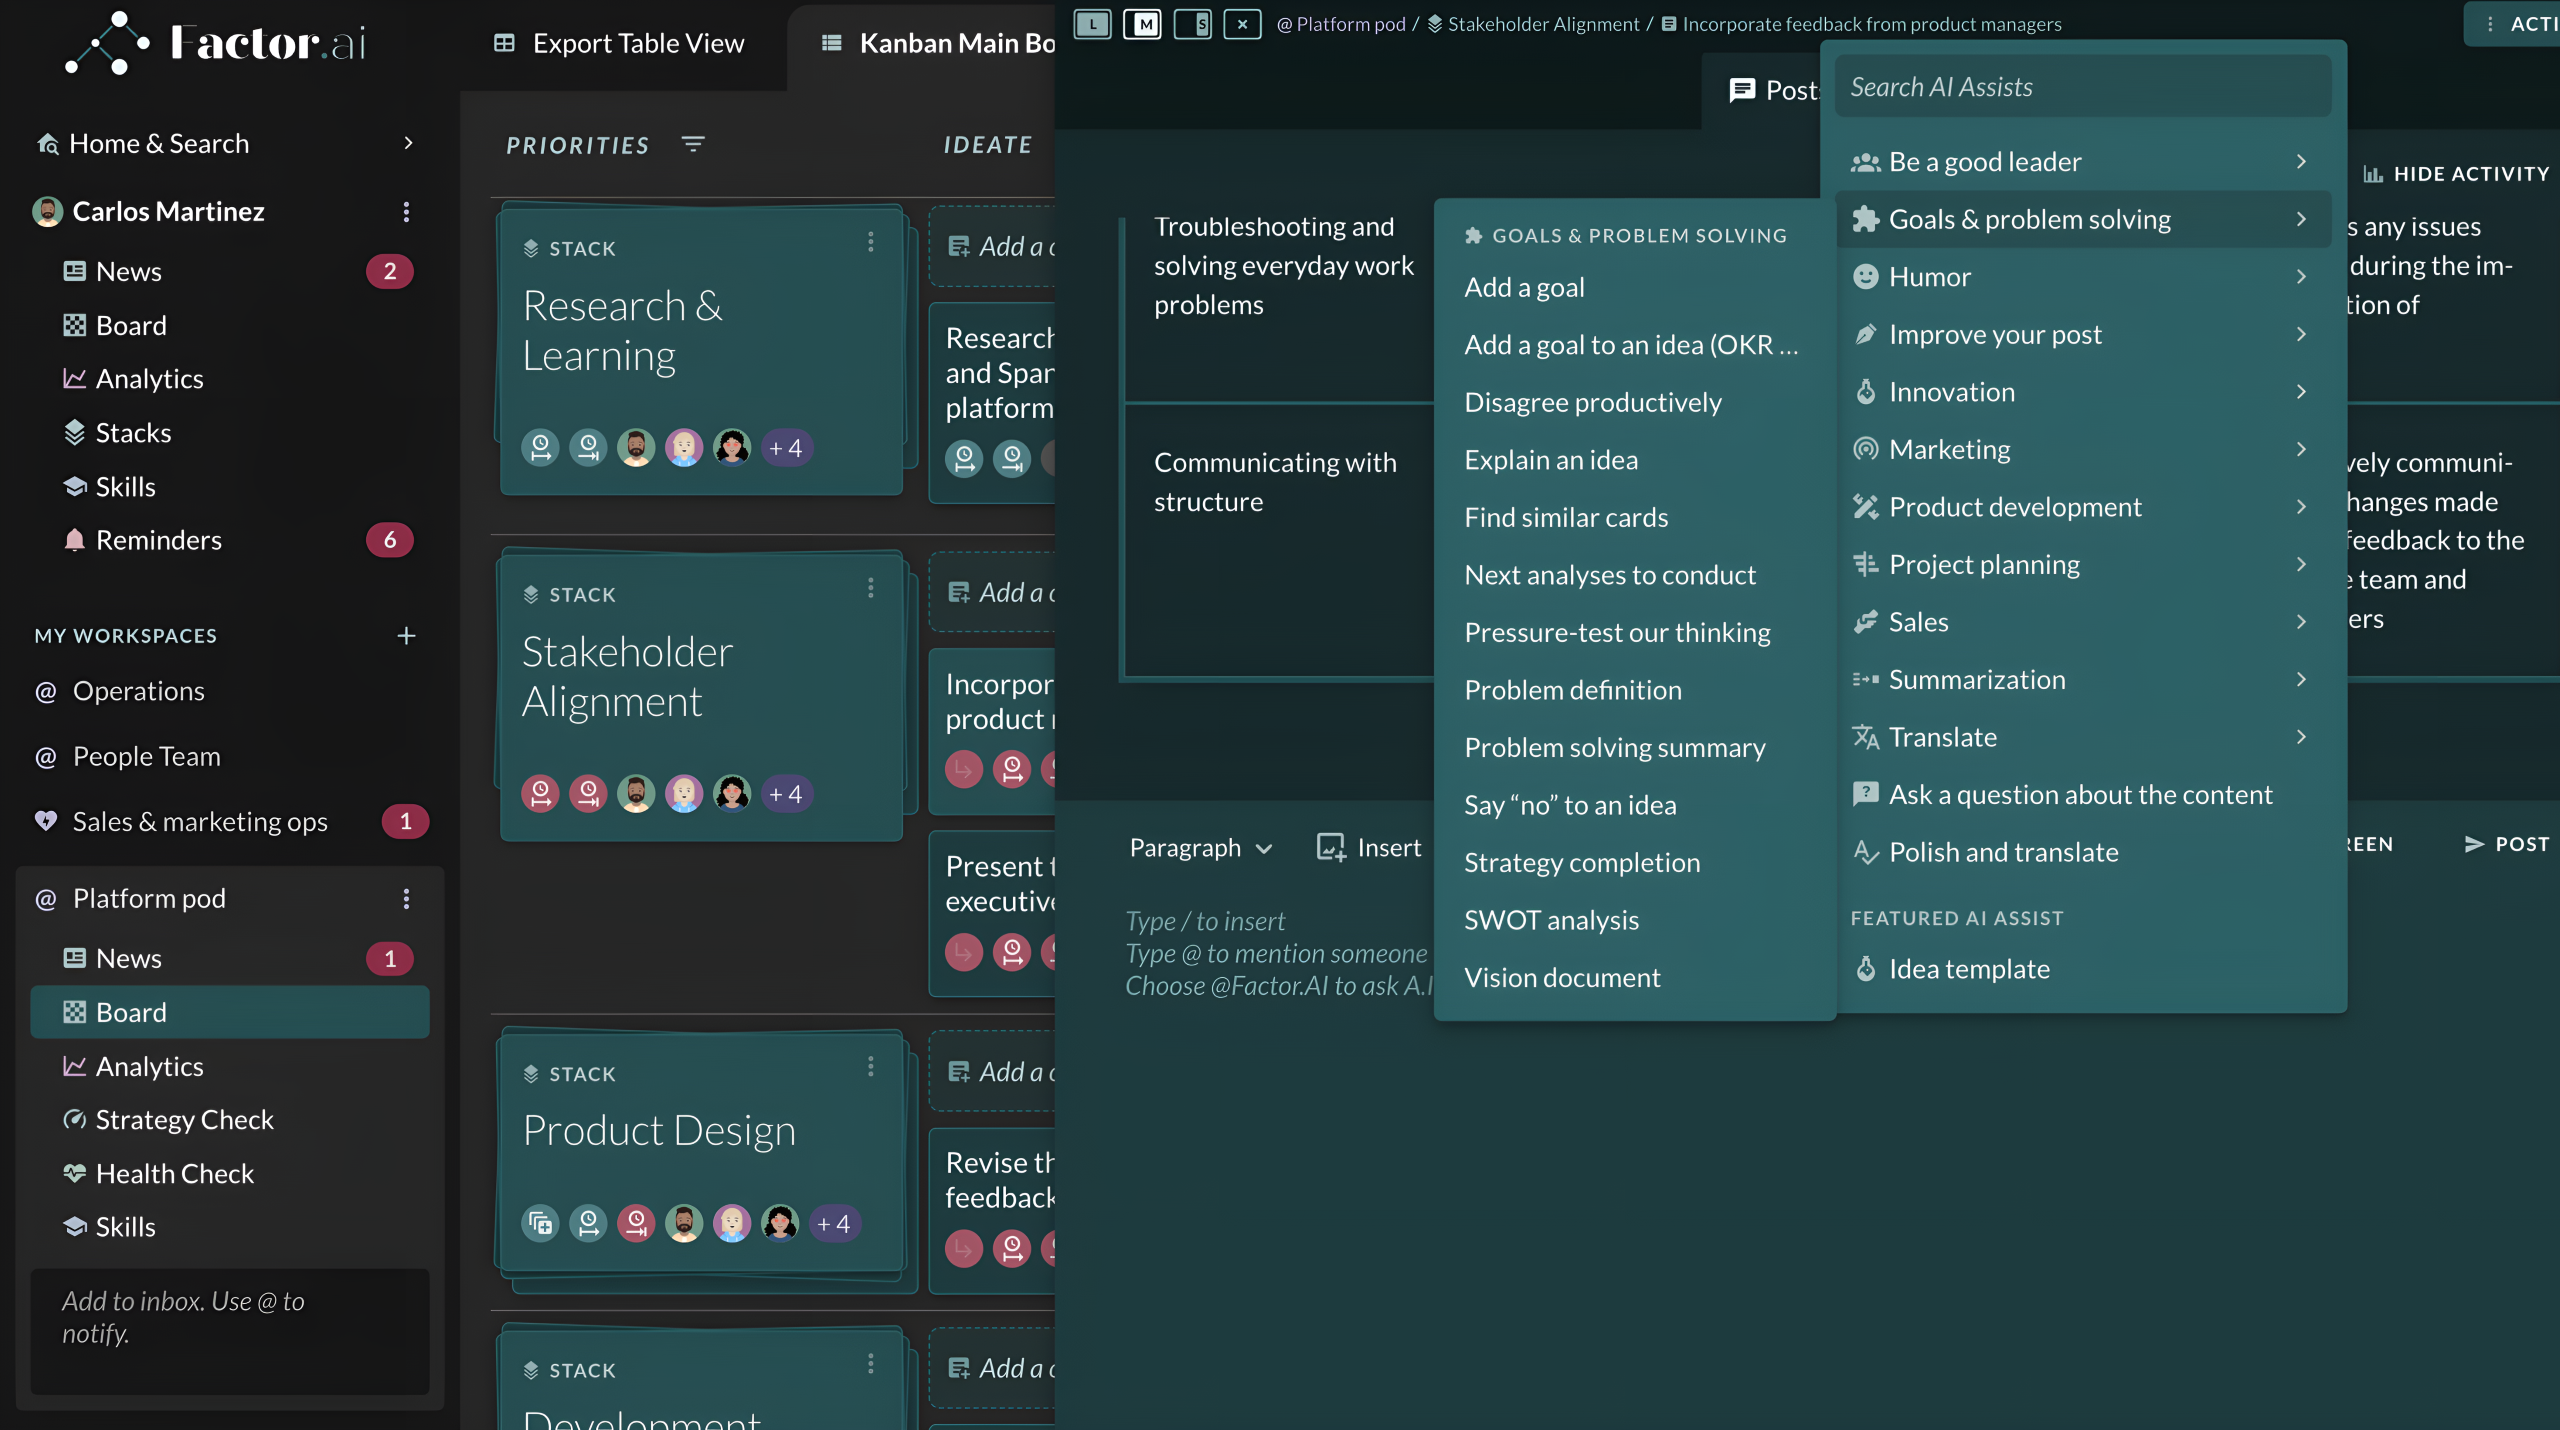Click the priorities filter icon
Screen dimensions: 2560x1430
693,145
